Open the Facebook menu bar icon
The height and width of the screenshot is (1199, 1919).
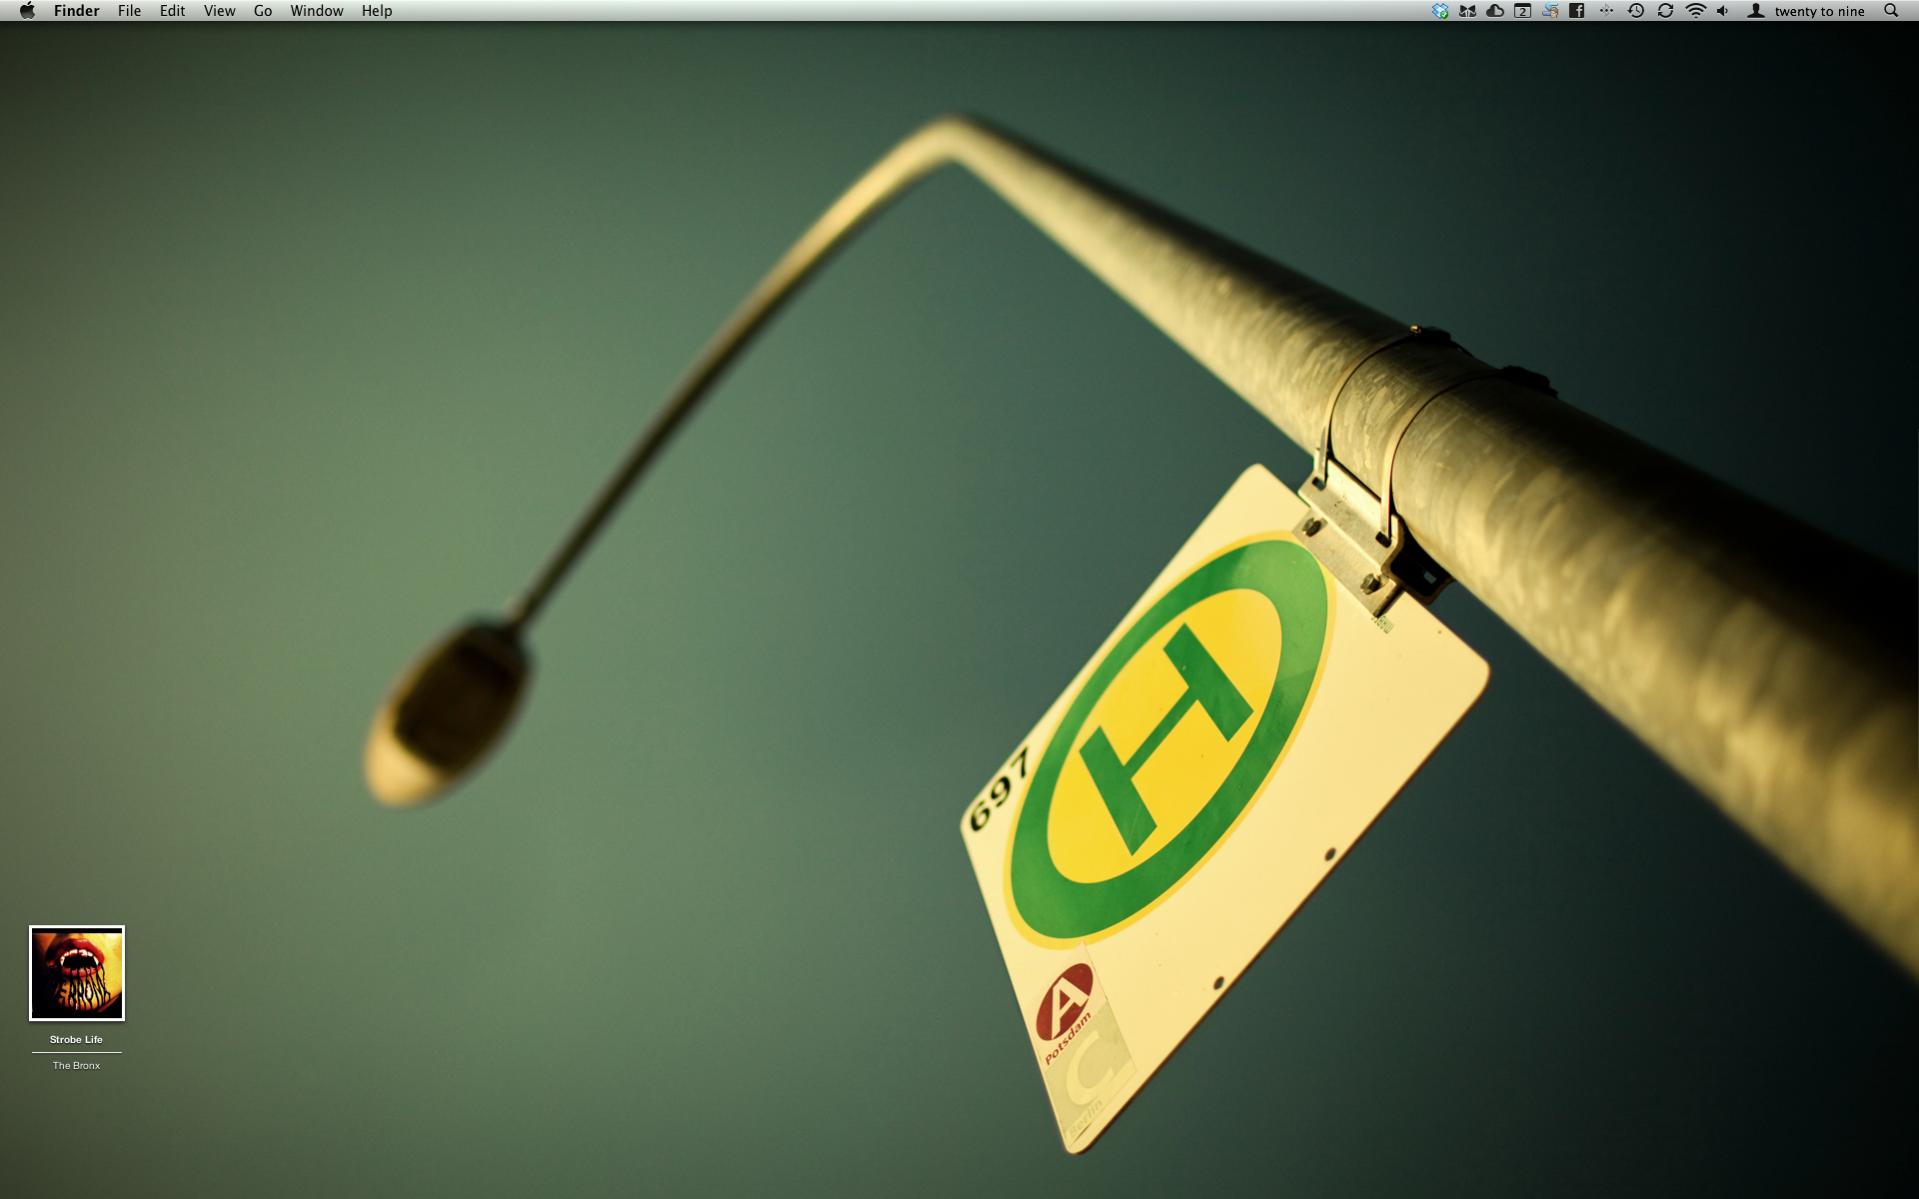pos(1577,11)
